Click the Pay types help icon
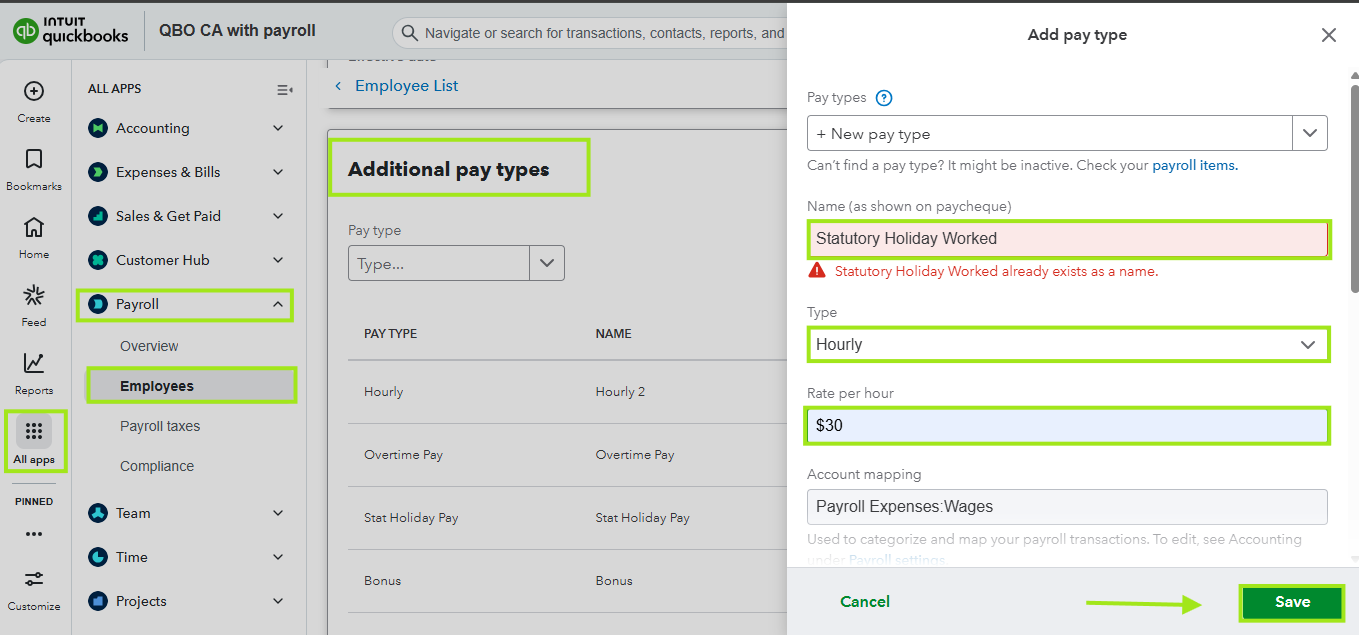 pyautogui.click(x=883, y=98)
